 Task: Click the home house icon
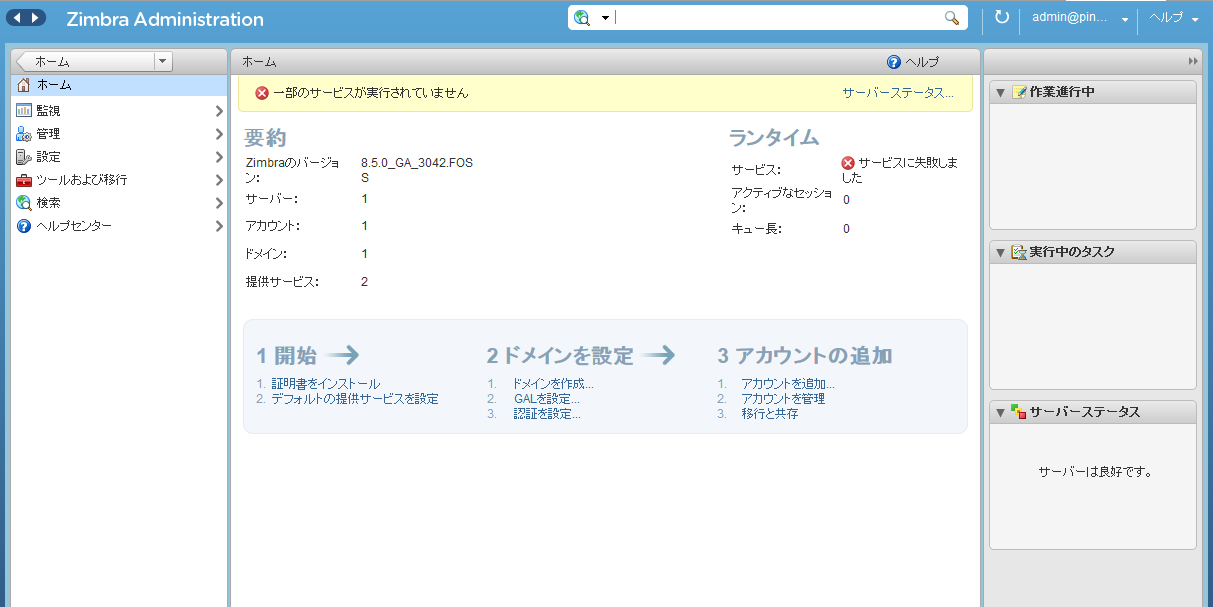24,85
